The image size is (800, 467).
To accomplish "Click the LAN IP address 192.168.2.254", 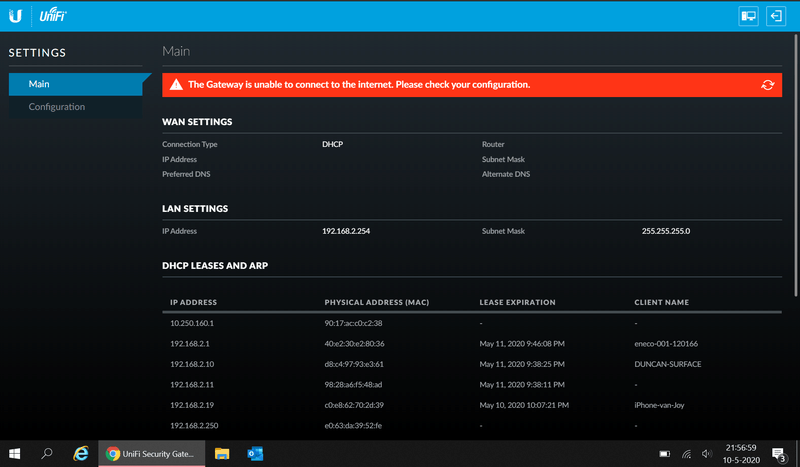I will coord(346,231).
